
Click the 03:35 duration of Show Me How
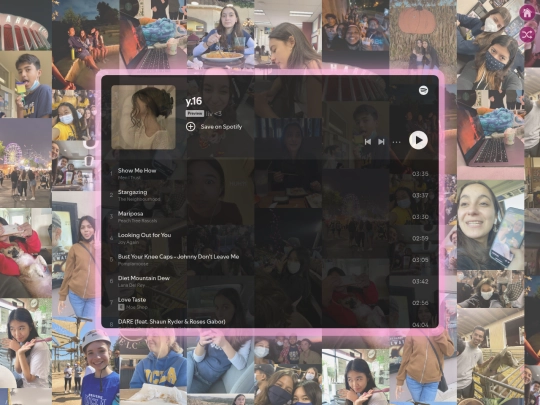[x=420, y=174]
